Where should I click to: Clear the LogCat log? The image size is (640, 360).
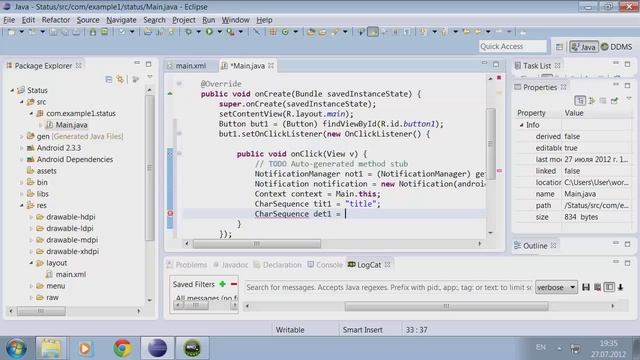(x=597, y=287)
